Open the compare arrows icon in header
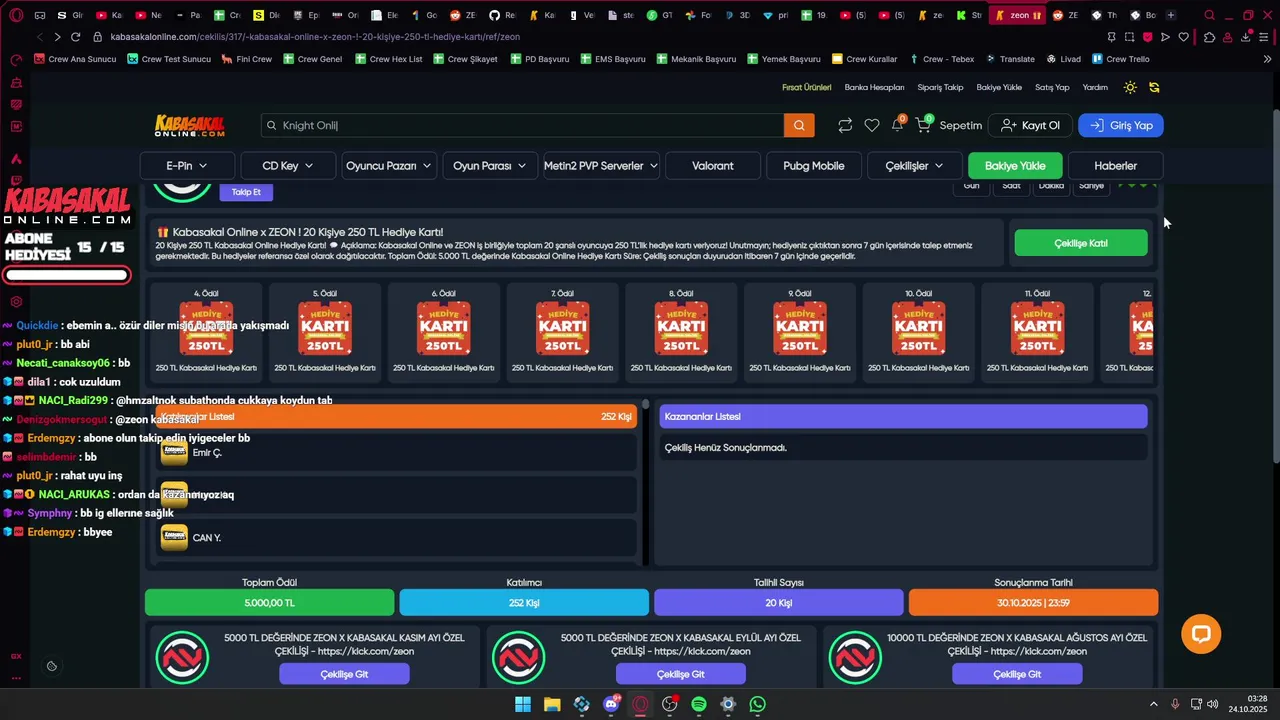This screenshot has height=720, width=1280. point(845,125)
